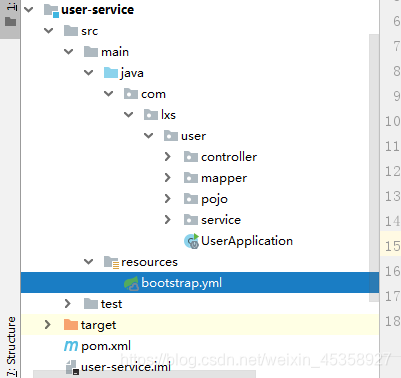Viewport: 401px width, 378px height.
Task: Select the test folder label
Action: click(x=112, y=304)
